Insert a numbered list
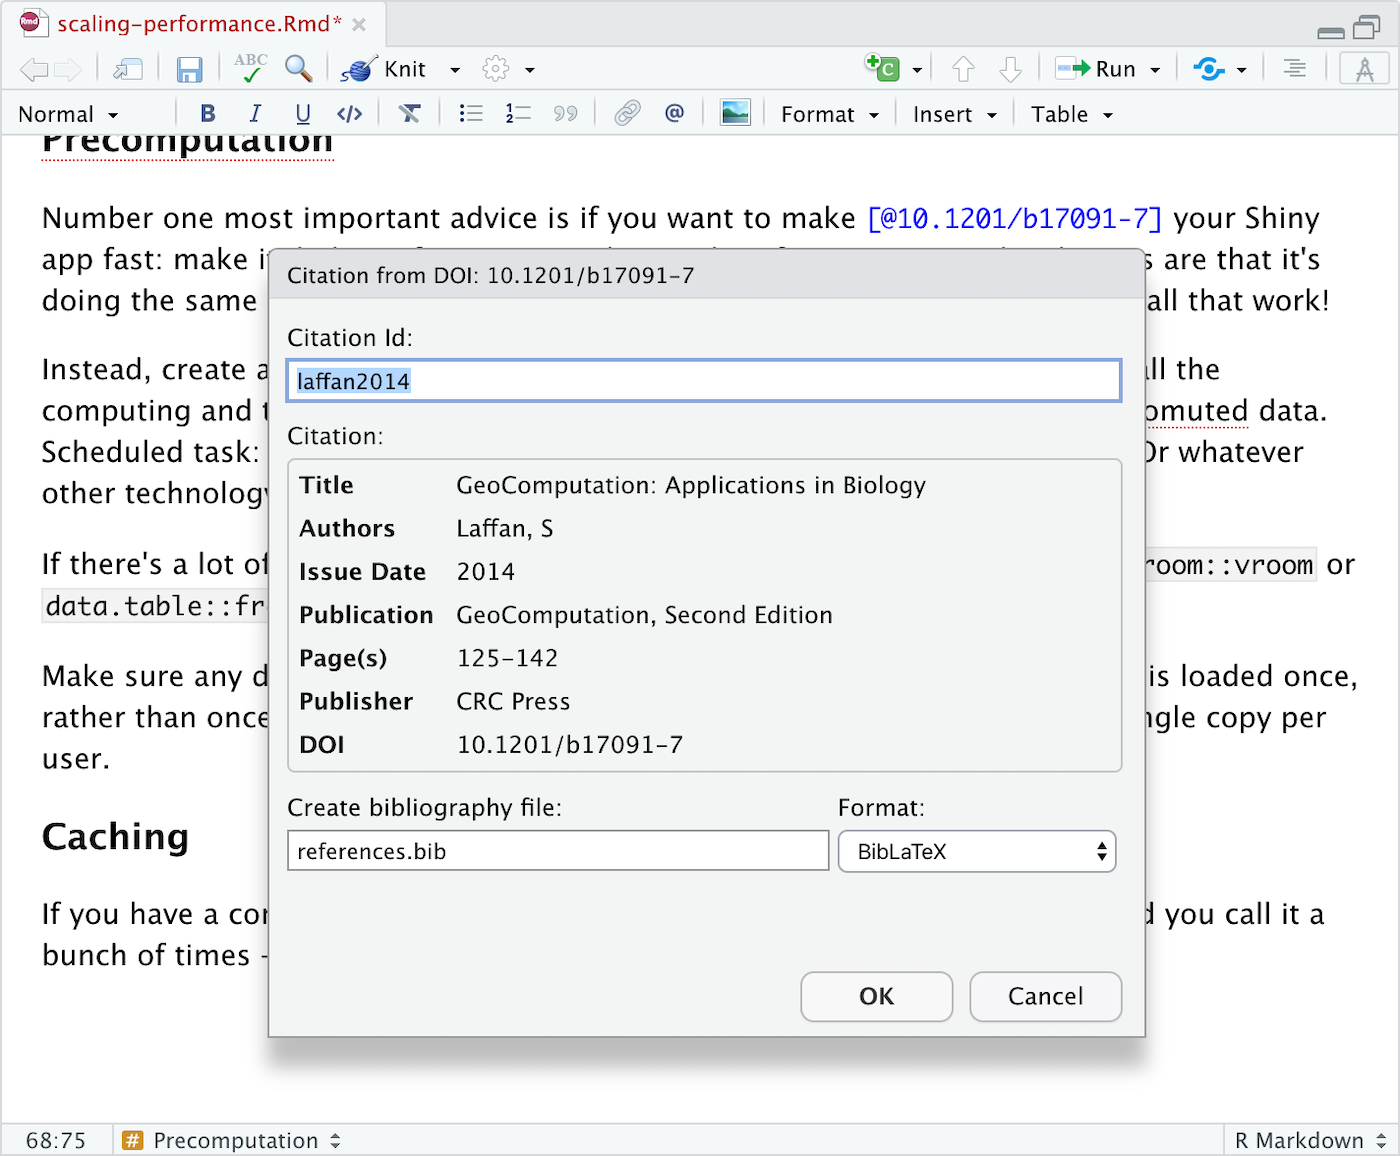 tap(518, 114)
